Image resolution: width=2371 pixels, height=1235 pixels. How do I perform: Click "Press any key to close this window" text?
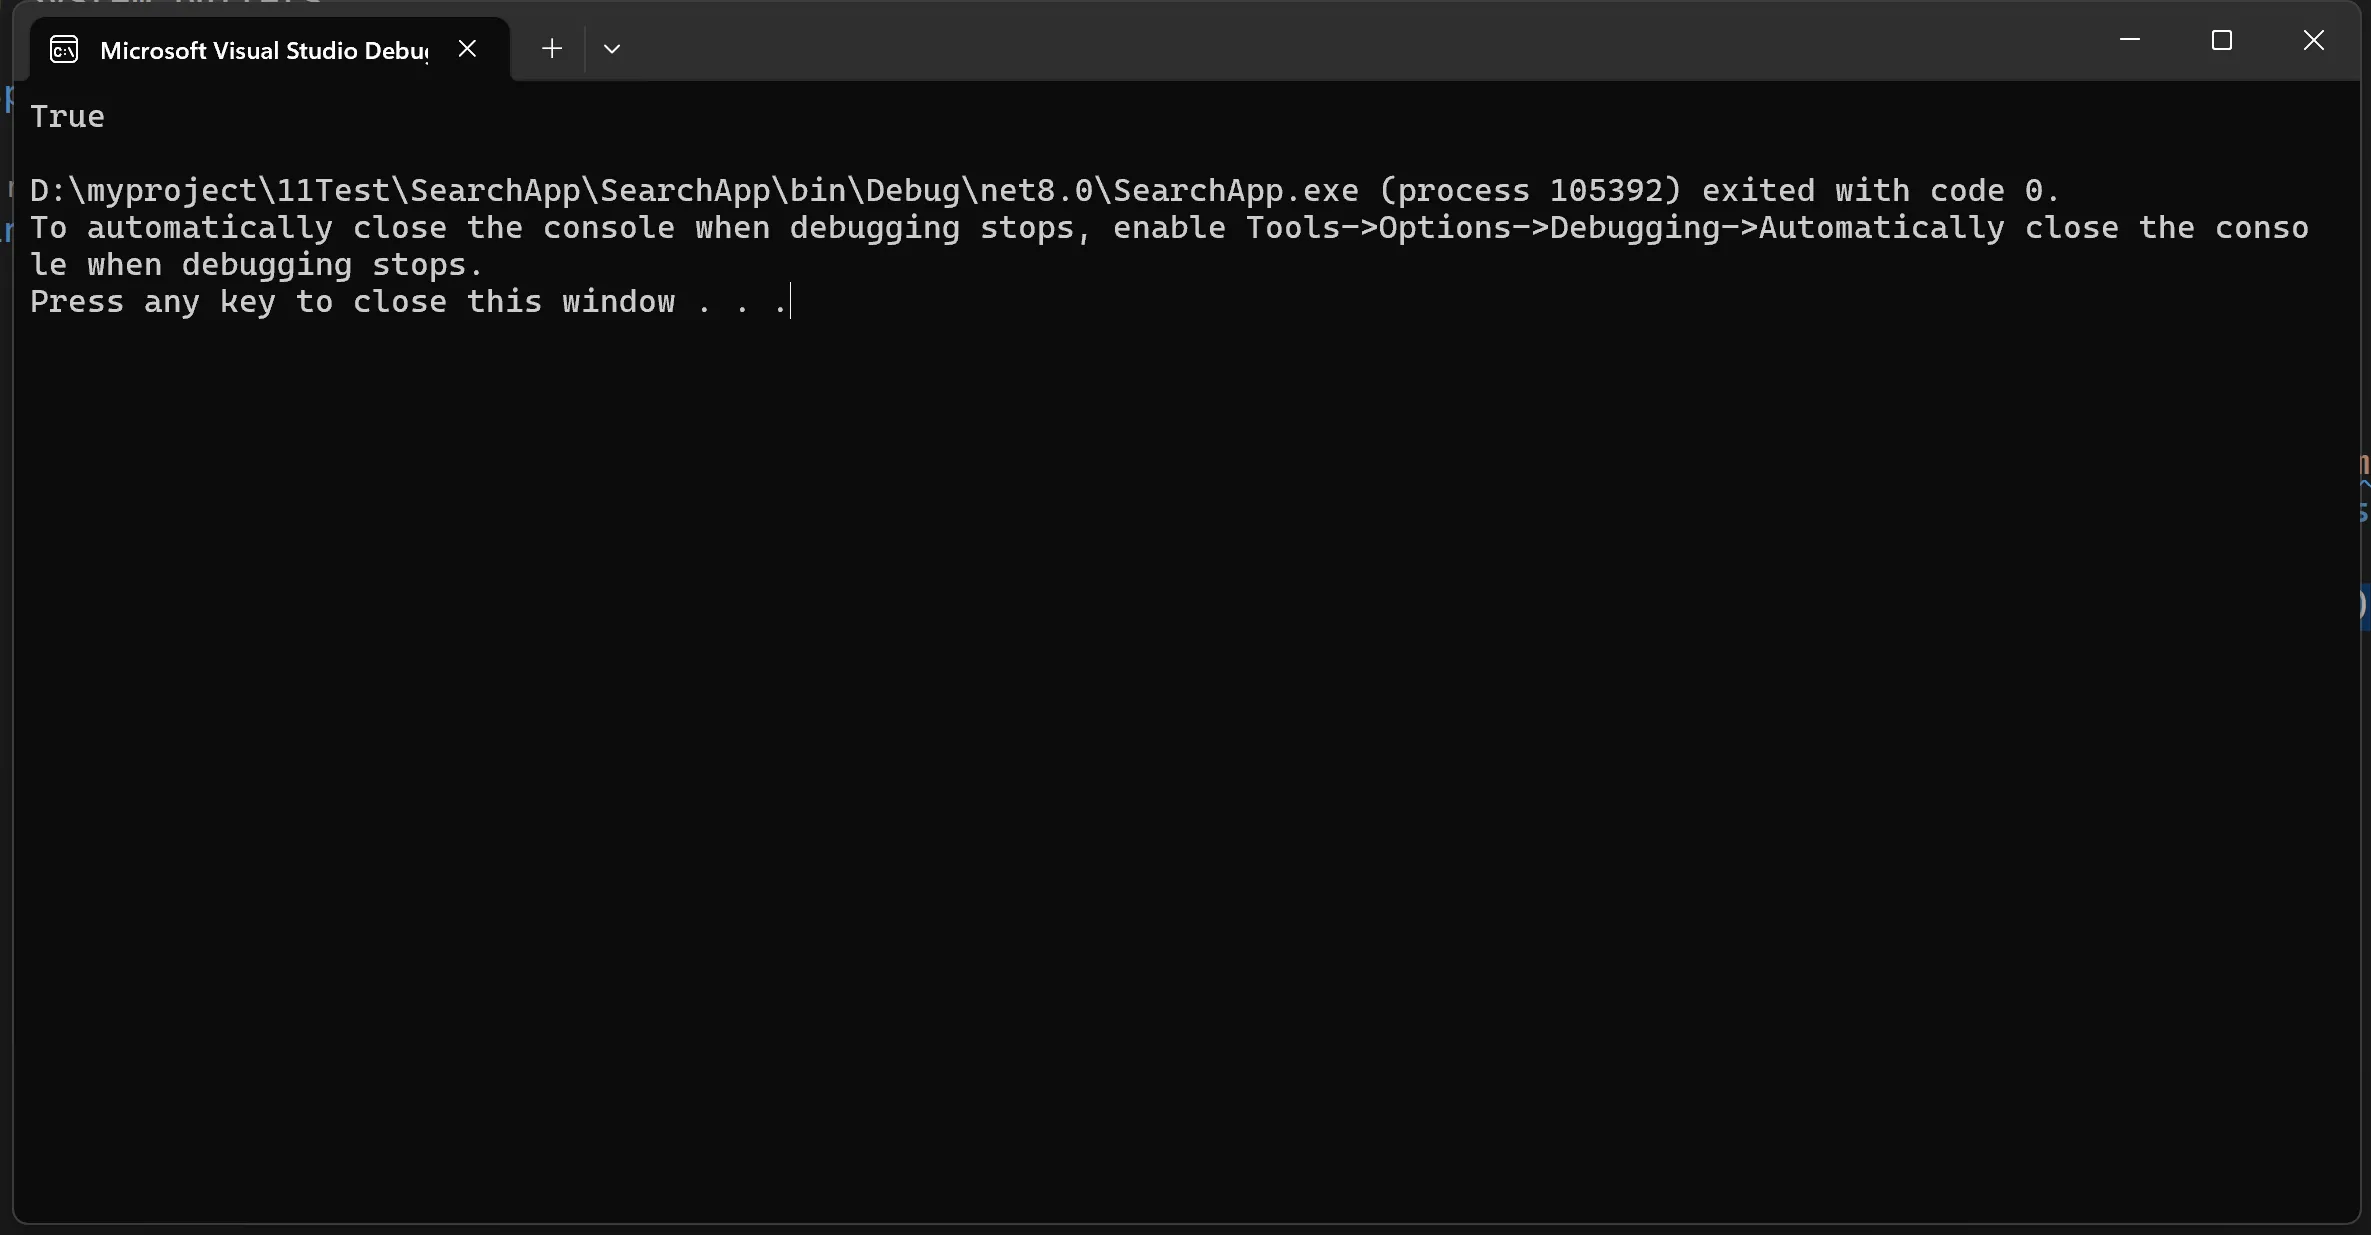[352, 302]
